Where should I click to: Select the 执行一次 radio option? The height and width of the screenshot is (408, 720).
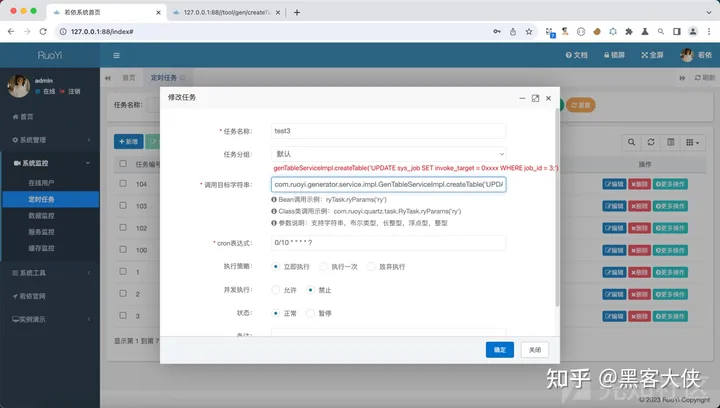323,266
